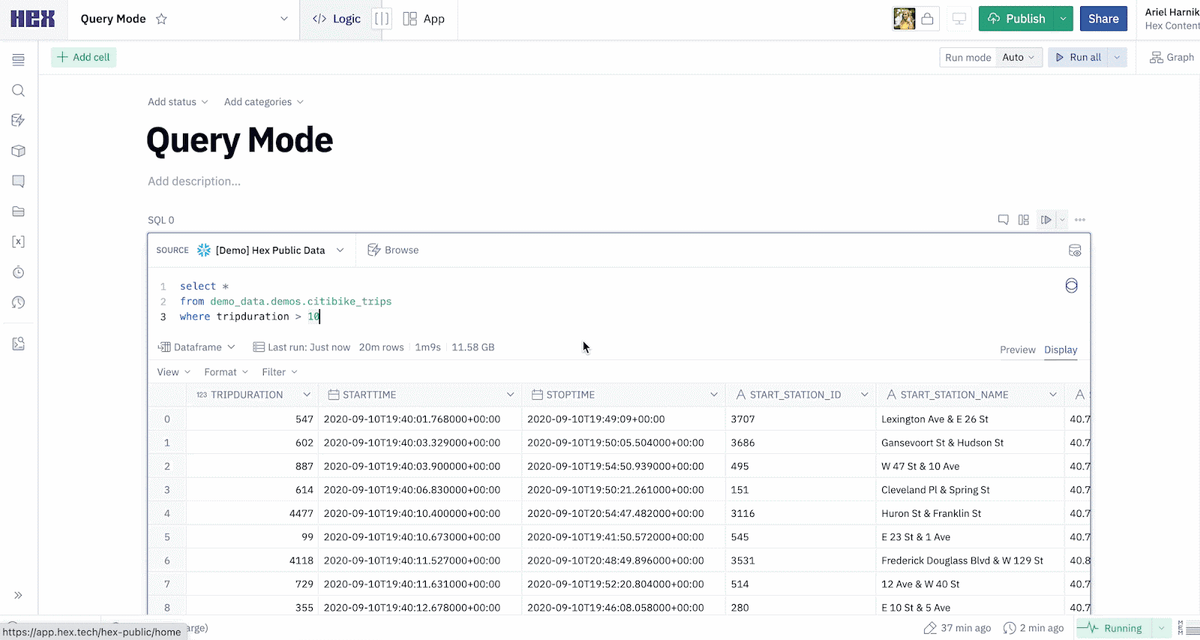Toggle the split view between Logic and App
1200x640 pixels.
pyautogui.click(x=382, y=19)
